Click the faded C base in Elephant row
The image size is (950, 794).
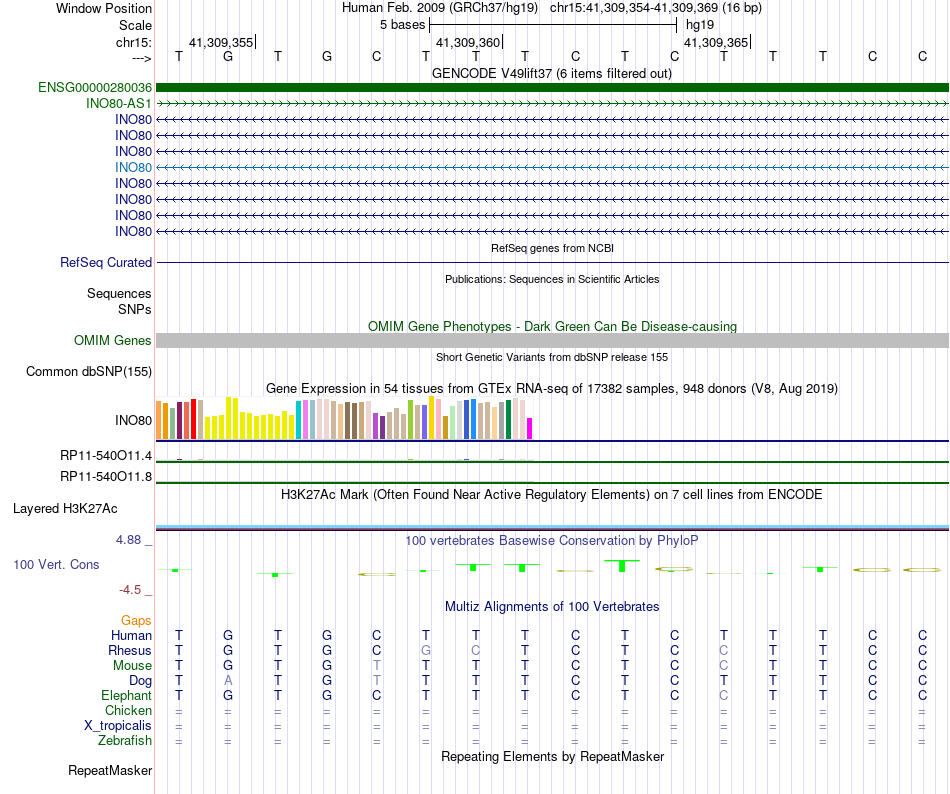[723, 695]
